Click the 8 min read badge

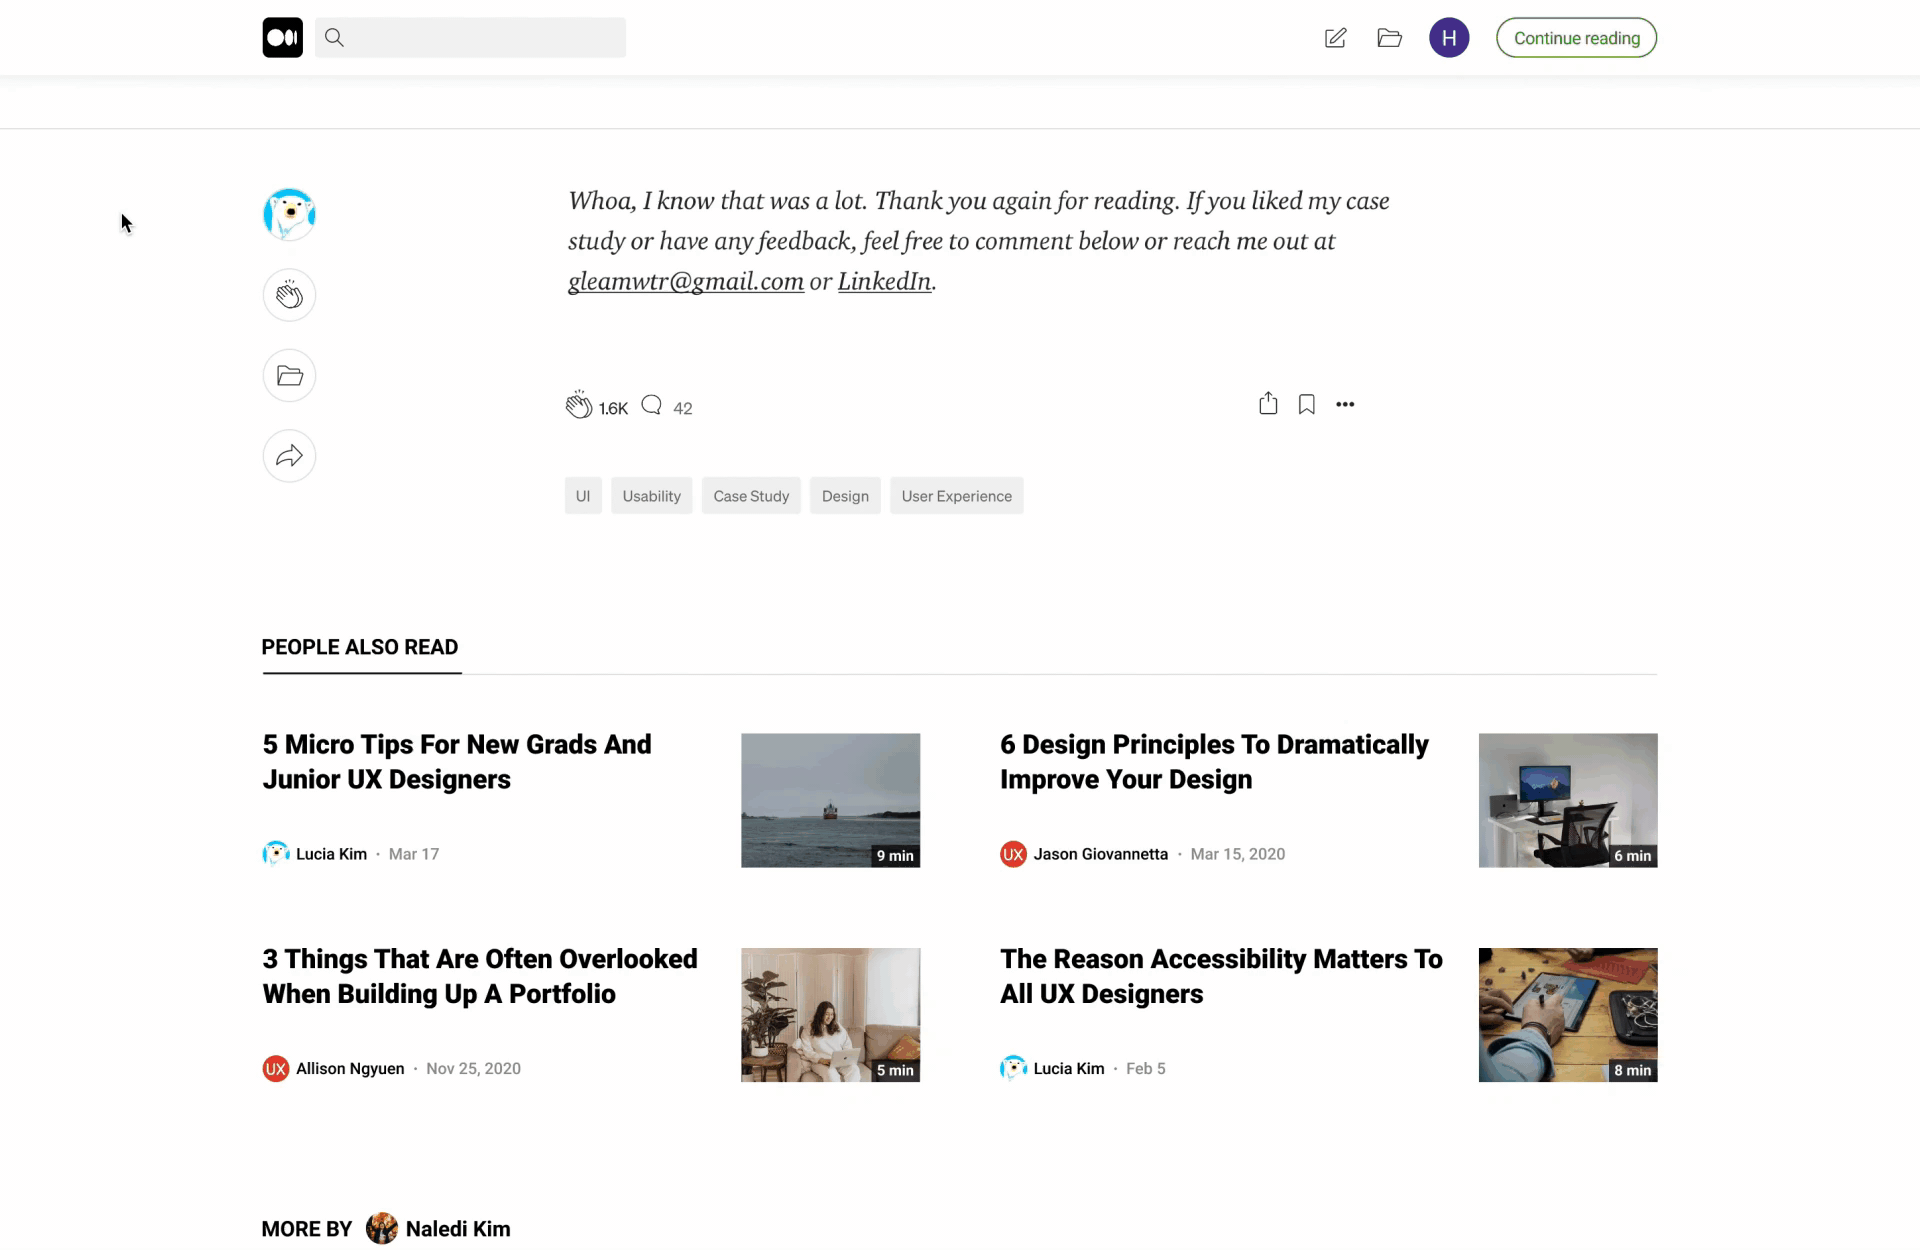pos(1632,1070)
